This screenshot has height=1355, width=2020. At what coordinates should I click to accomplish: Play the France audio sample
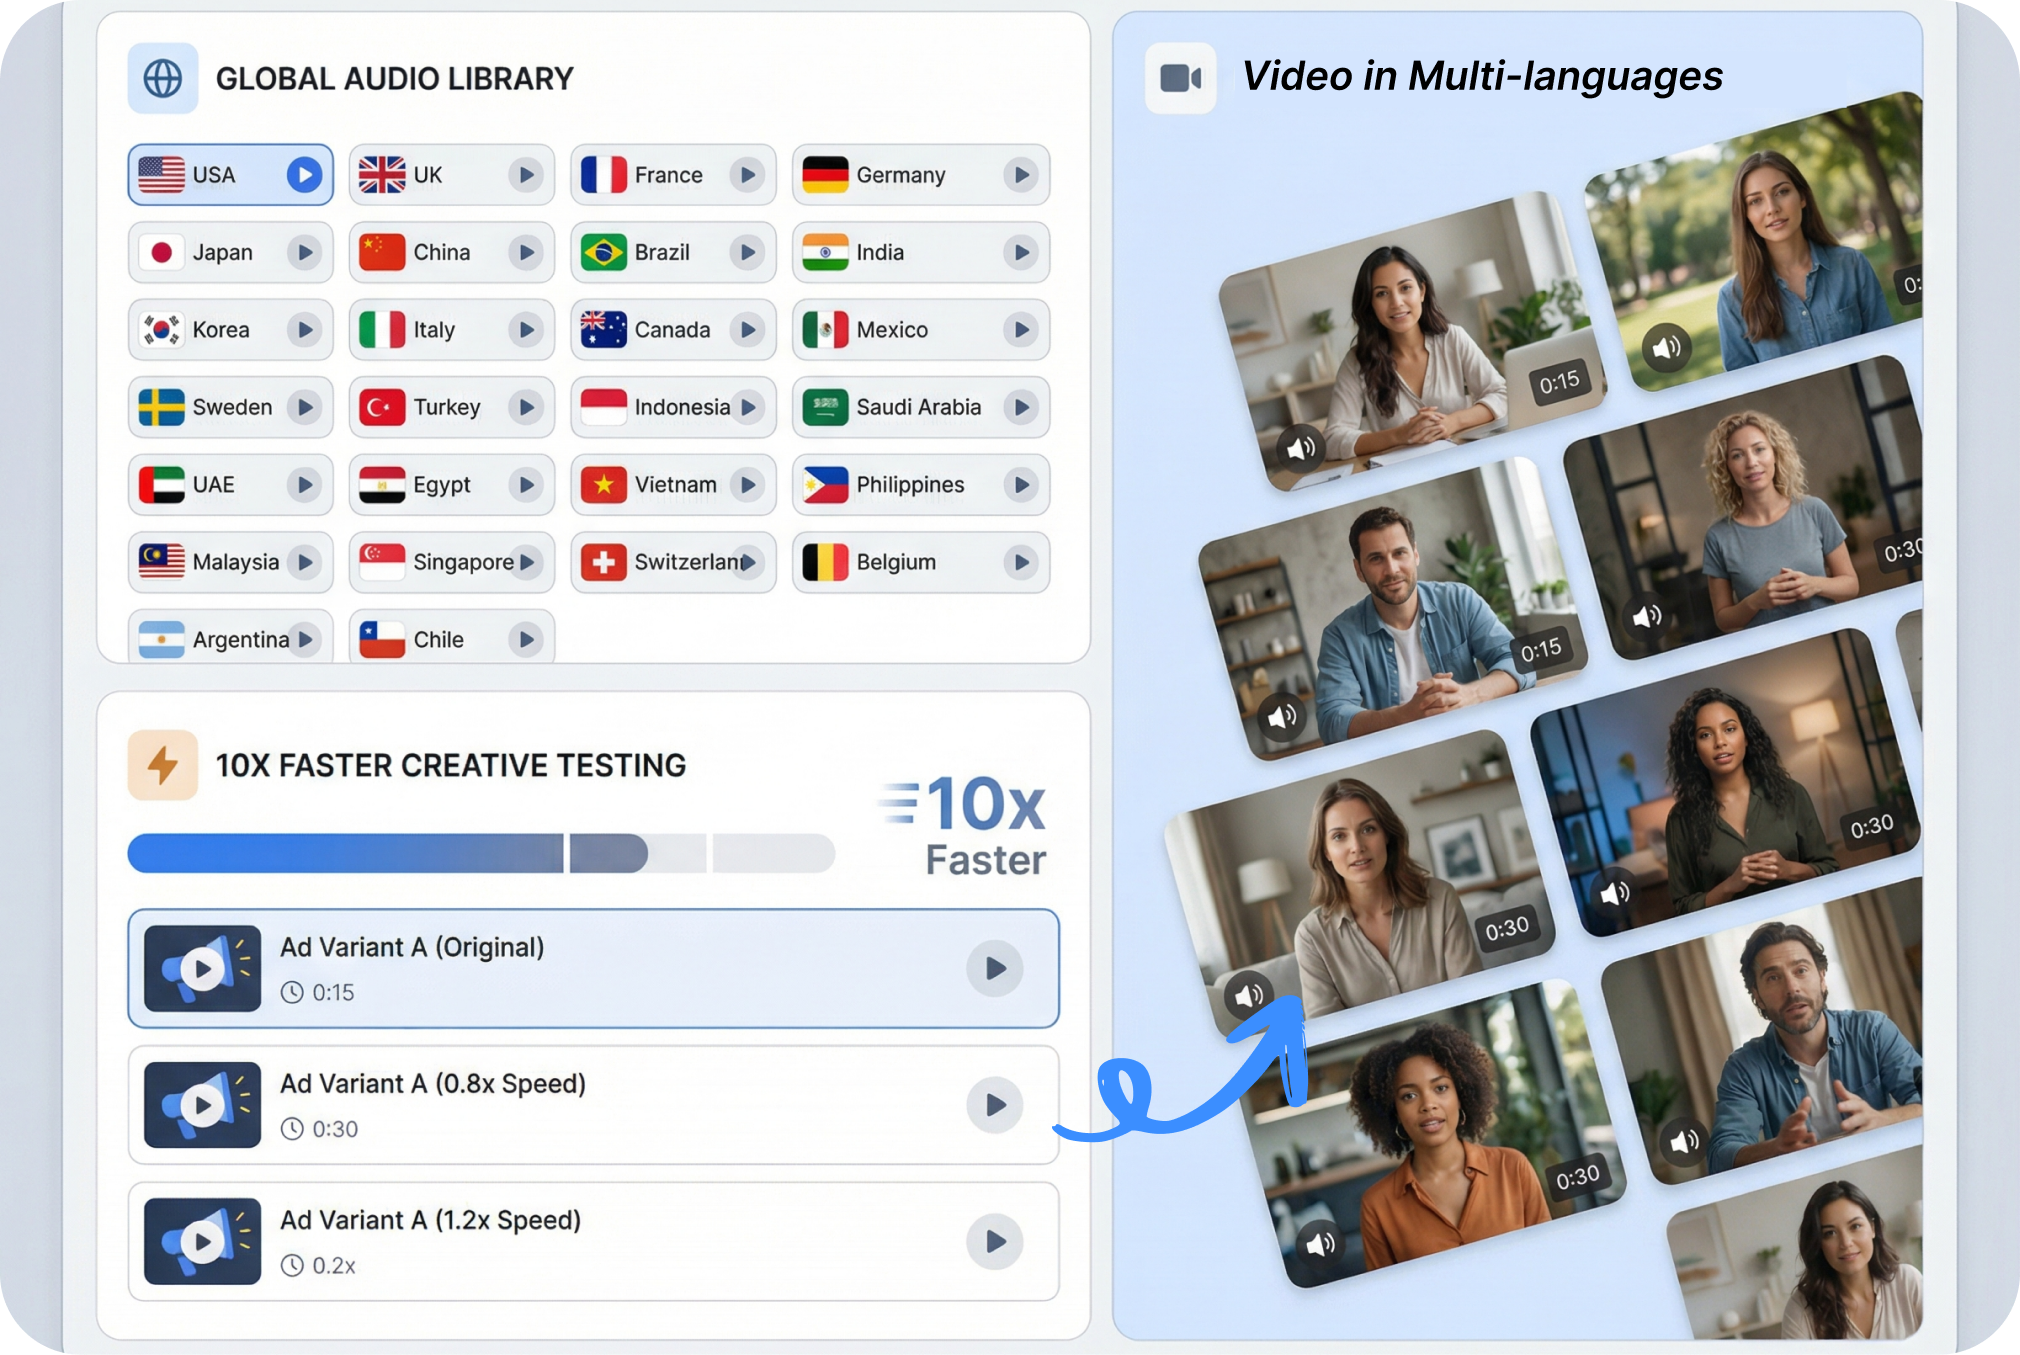[x=747, y=175]
